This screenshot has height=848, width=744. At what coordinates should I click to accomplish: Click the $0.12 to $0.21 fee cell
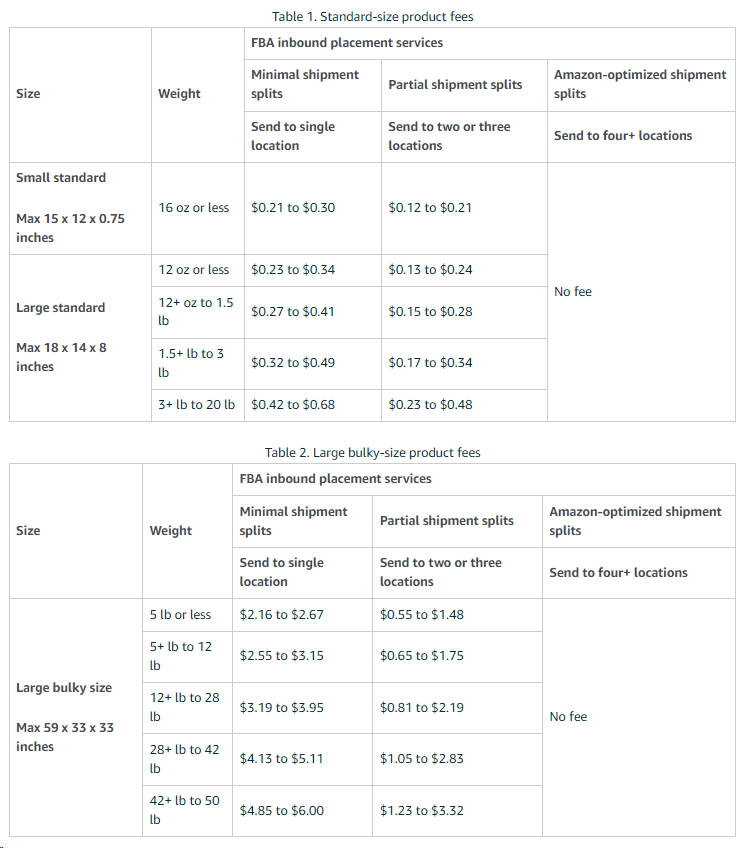464,208
